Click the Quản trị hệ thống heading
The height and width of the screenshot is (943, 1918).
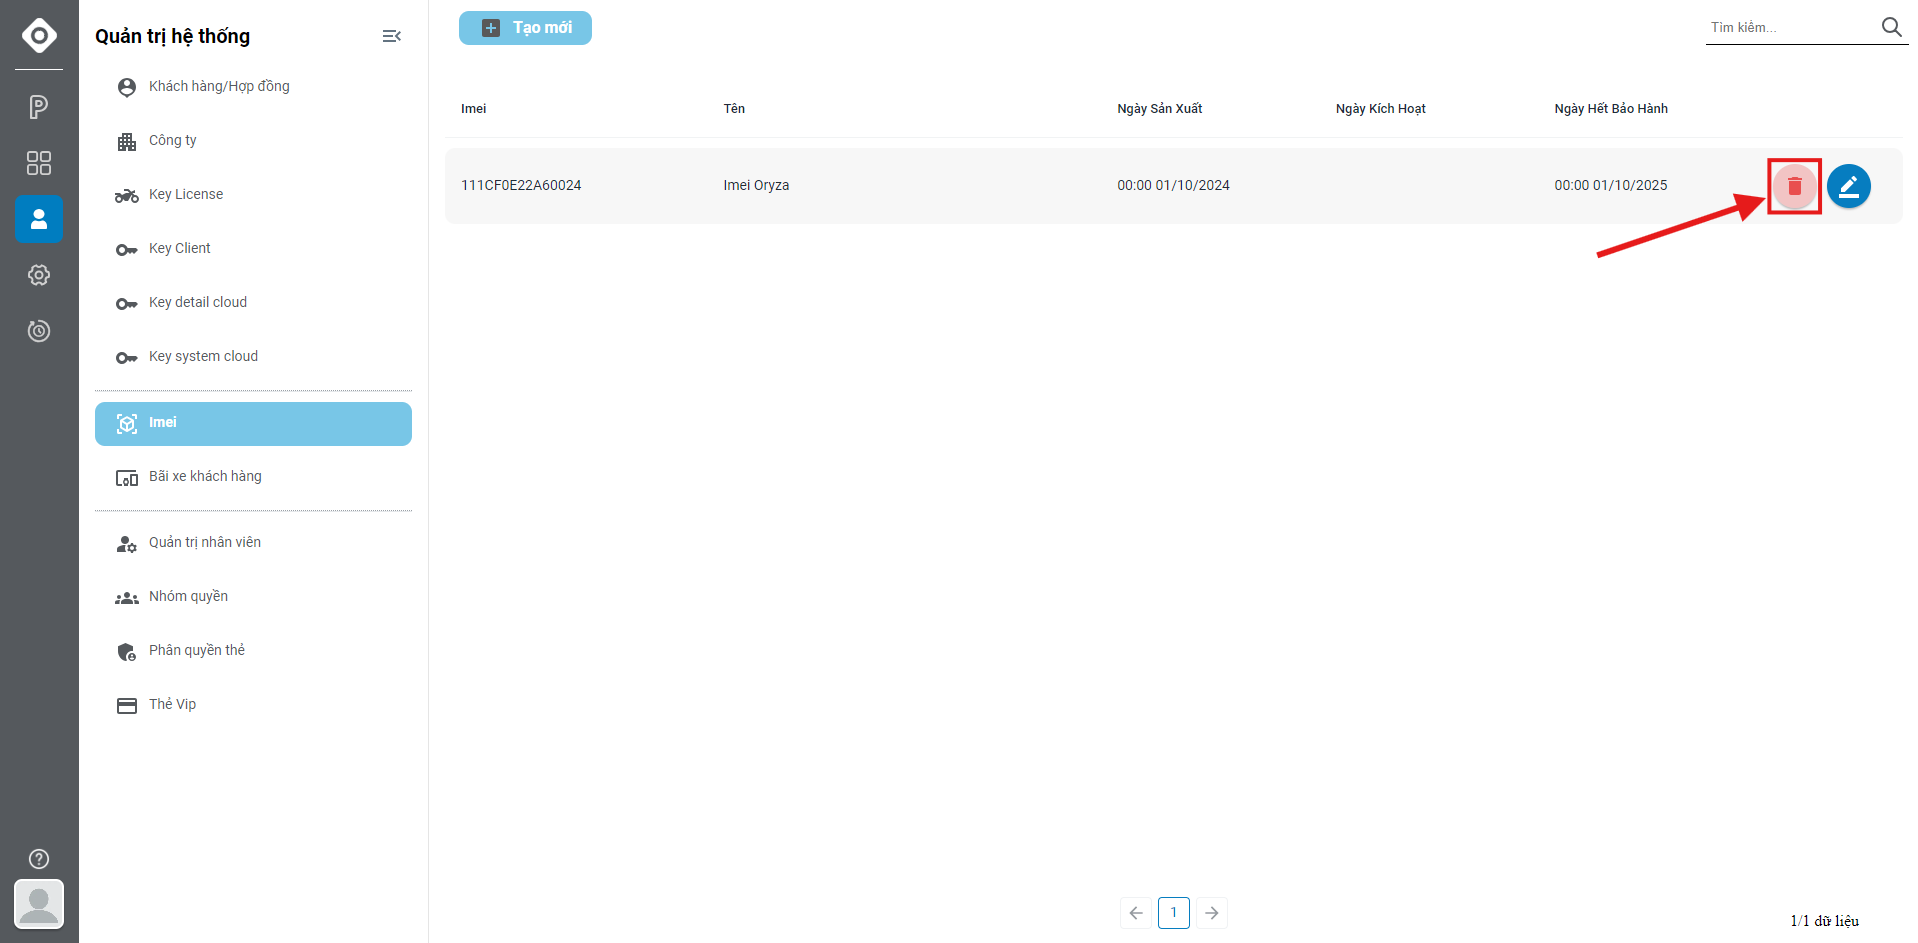click(173, 36)
